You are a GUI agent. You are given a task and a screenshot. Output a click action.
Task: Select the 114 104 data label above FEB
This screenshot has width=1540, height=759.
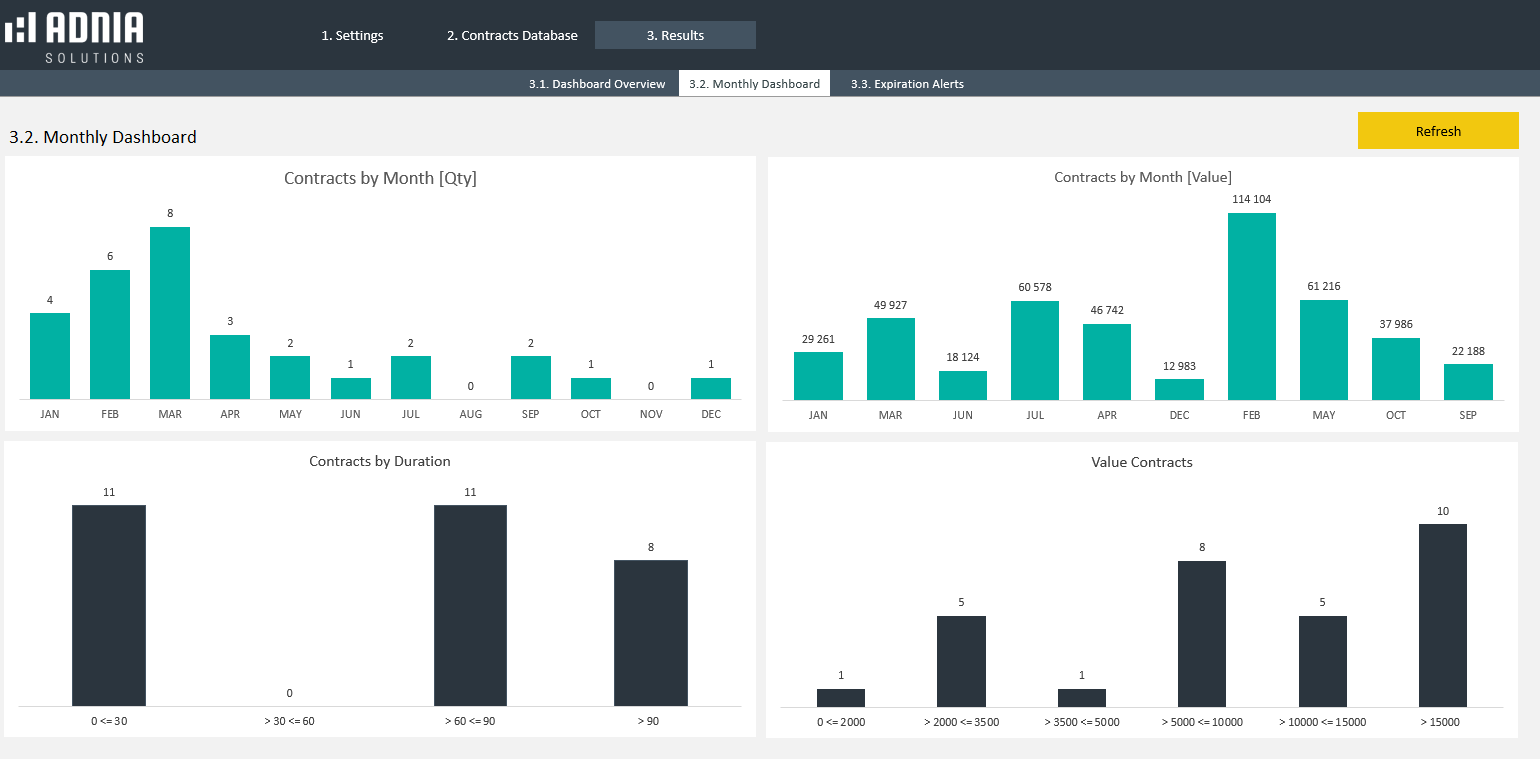pyautogui.click(x=1251, y=199)
